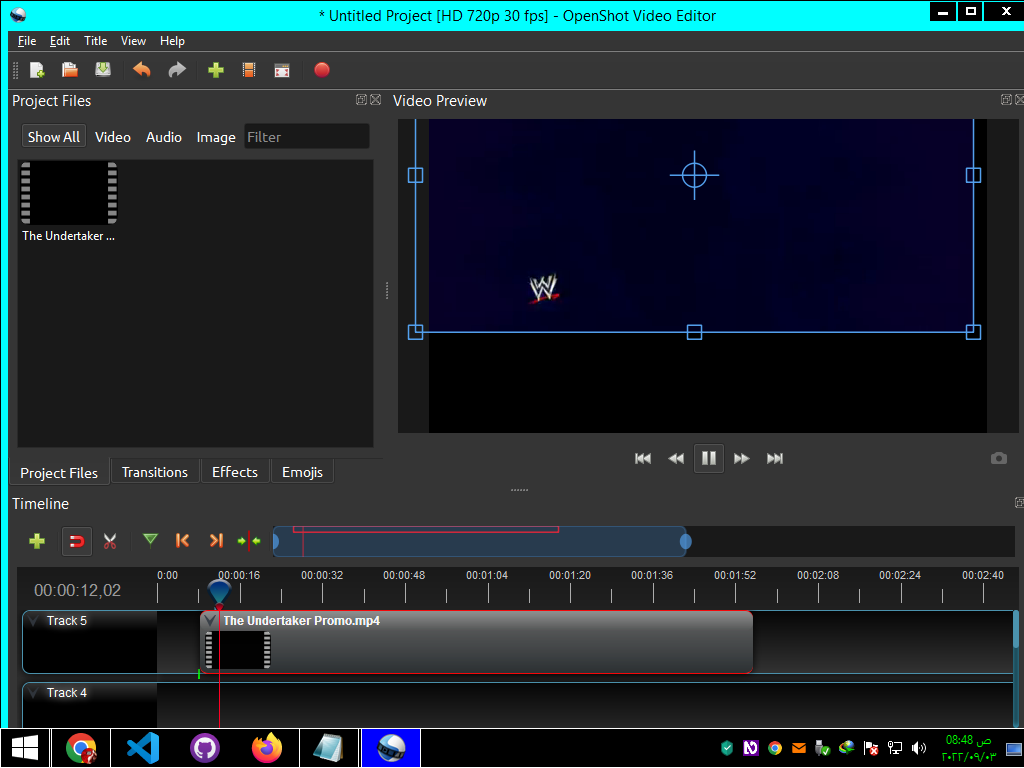Export video with red circle button
The height and width of the screenshot is (768, 1024).
322,70
